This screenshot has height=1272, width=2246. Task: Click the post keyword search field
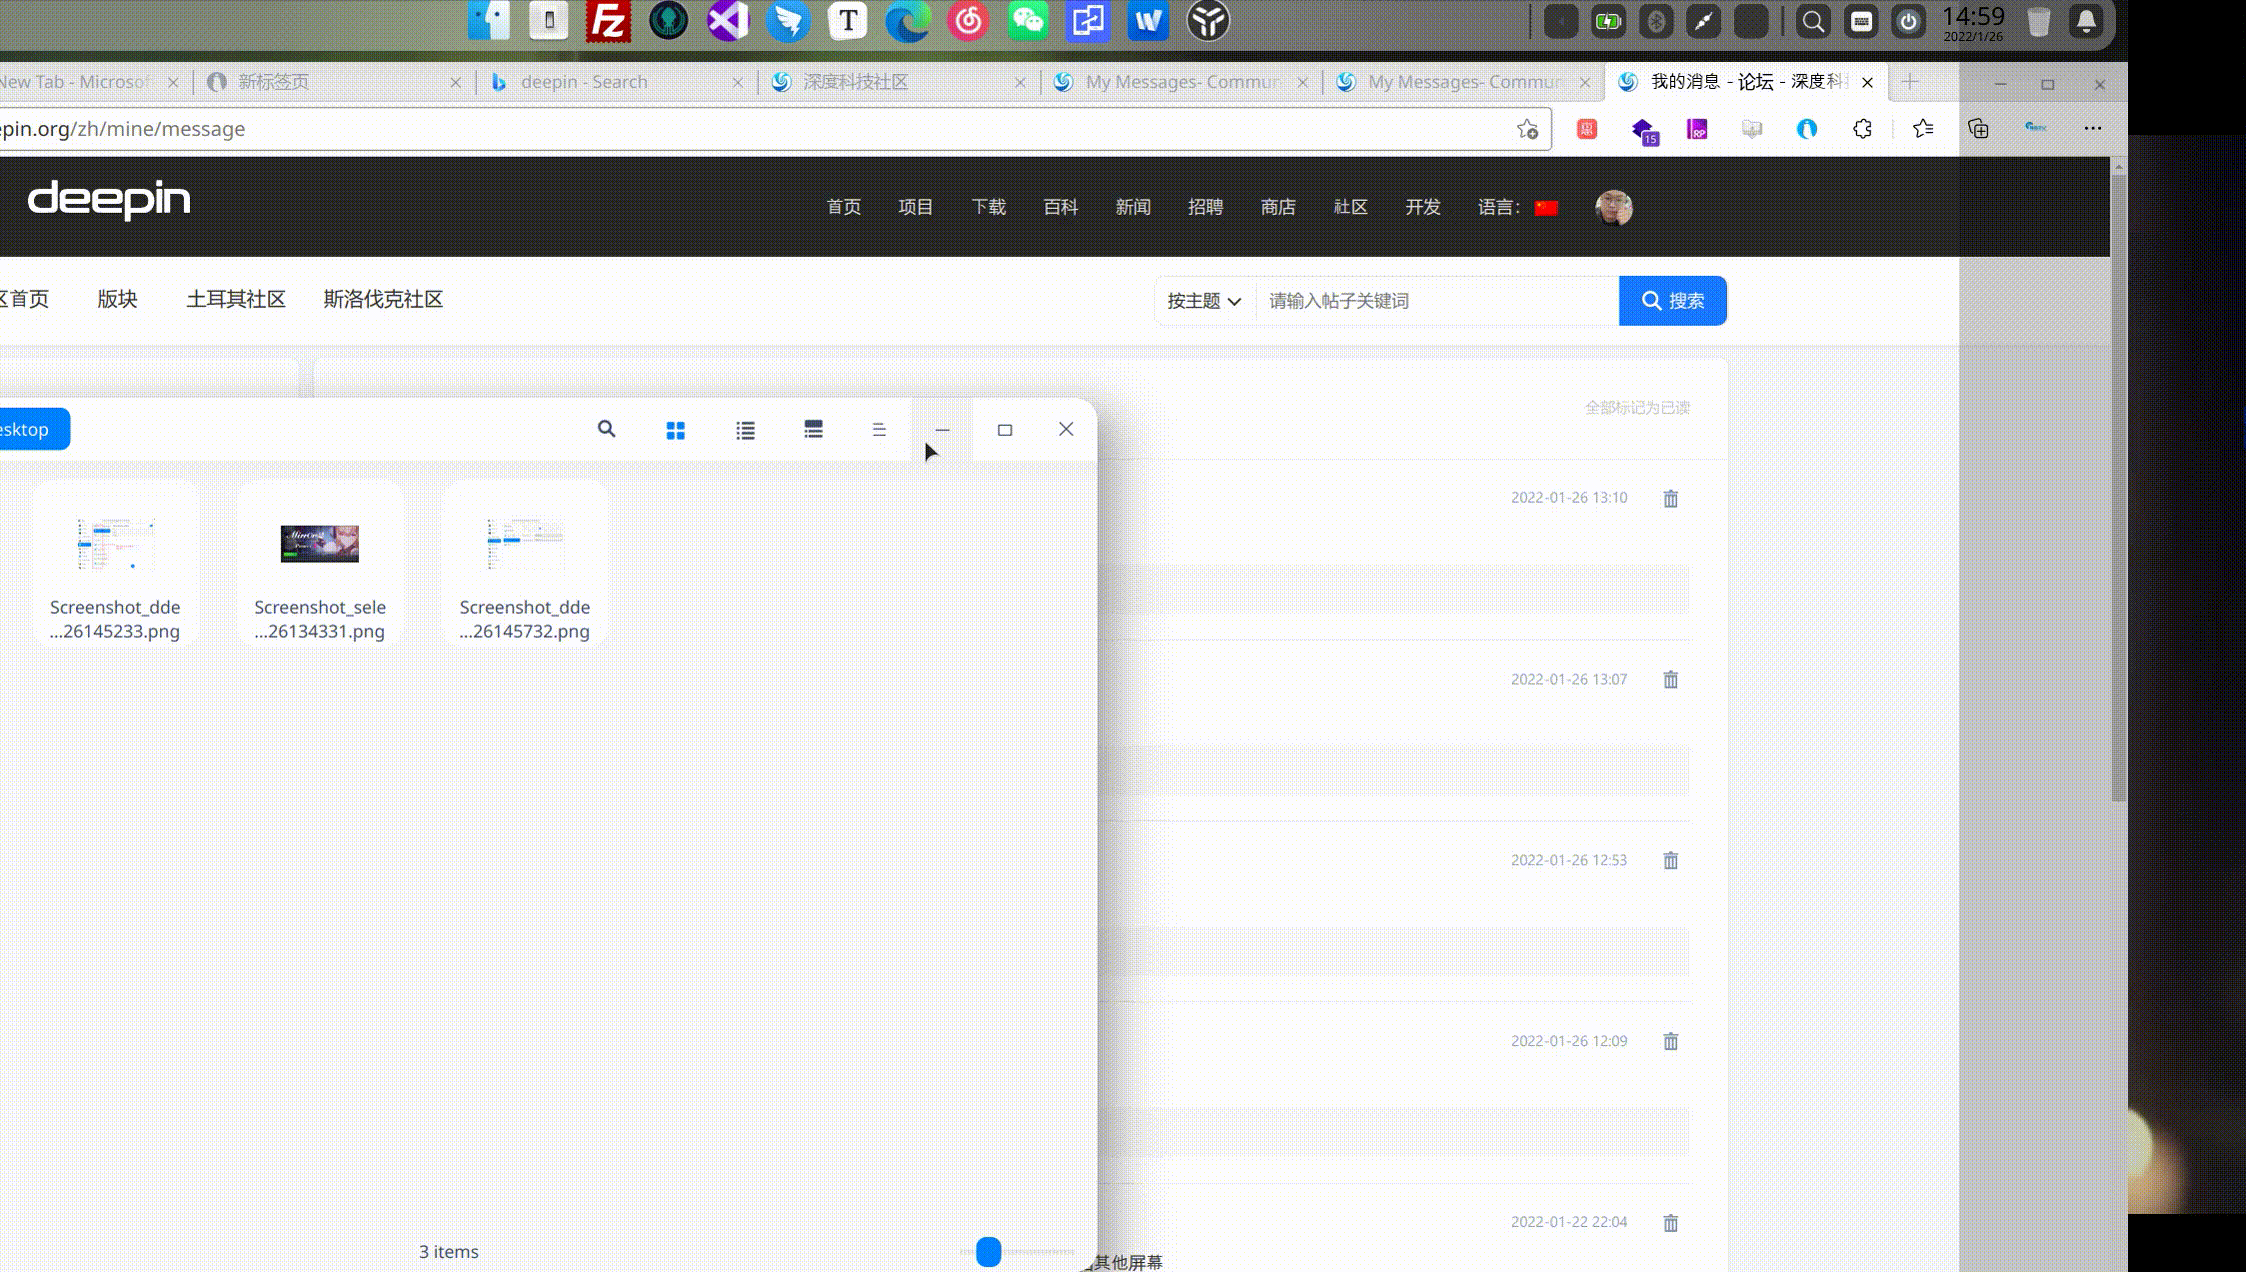click(x=1436, y=301)
